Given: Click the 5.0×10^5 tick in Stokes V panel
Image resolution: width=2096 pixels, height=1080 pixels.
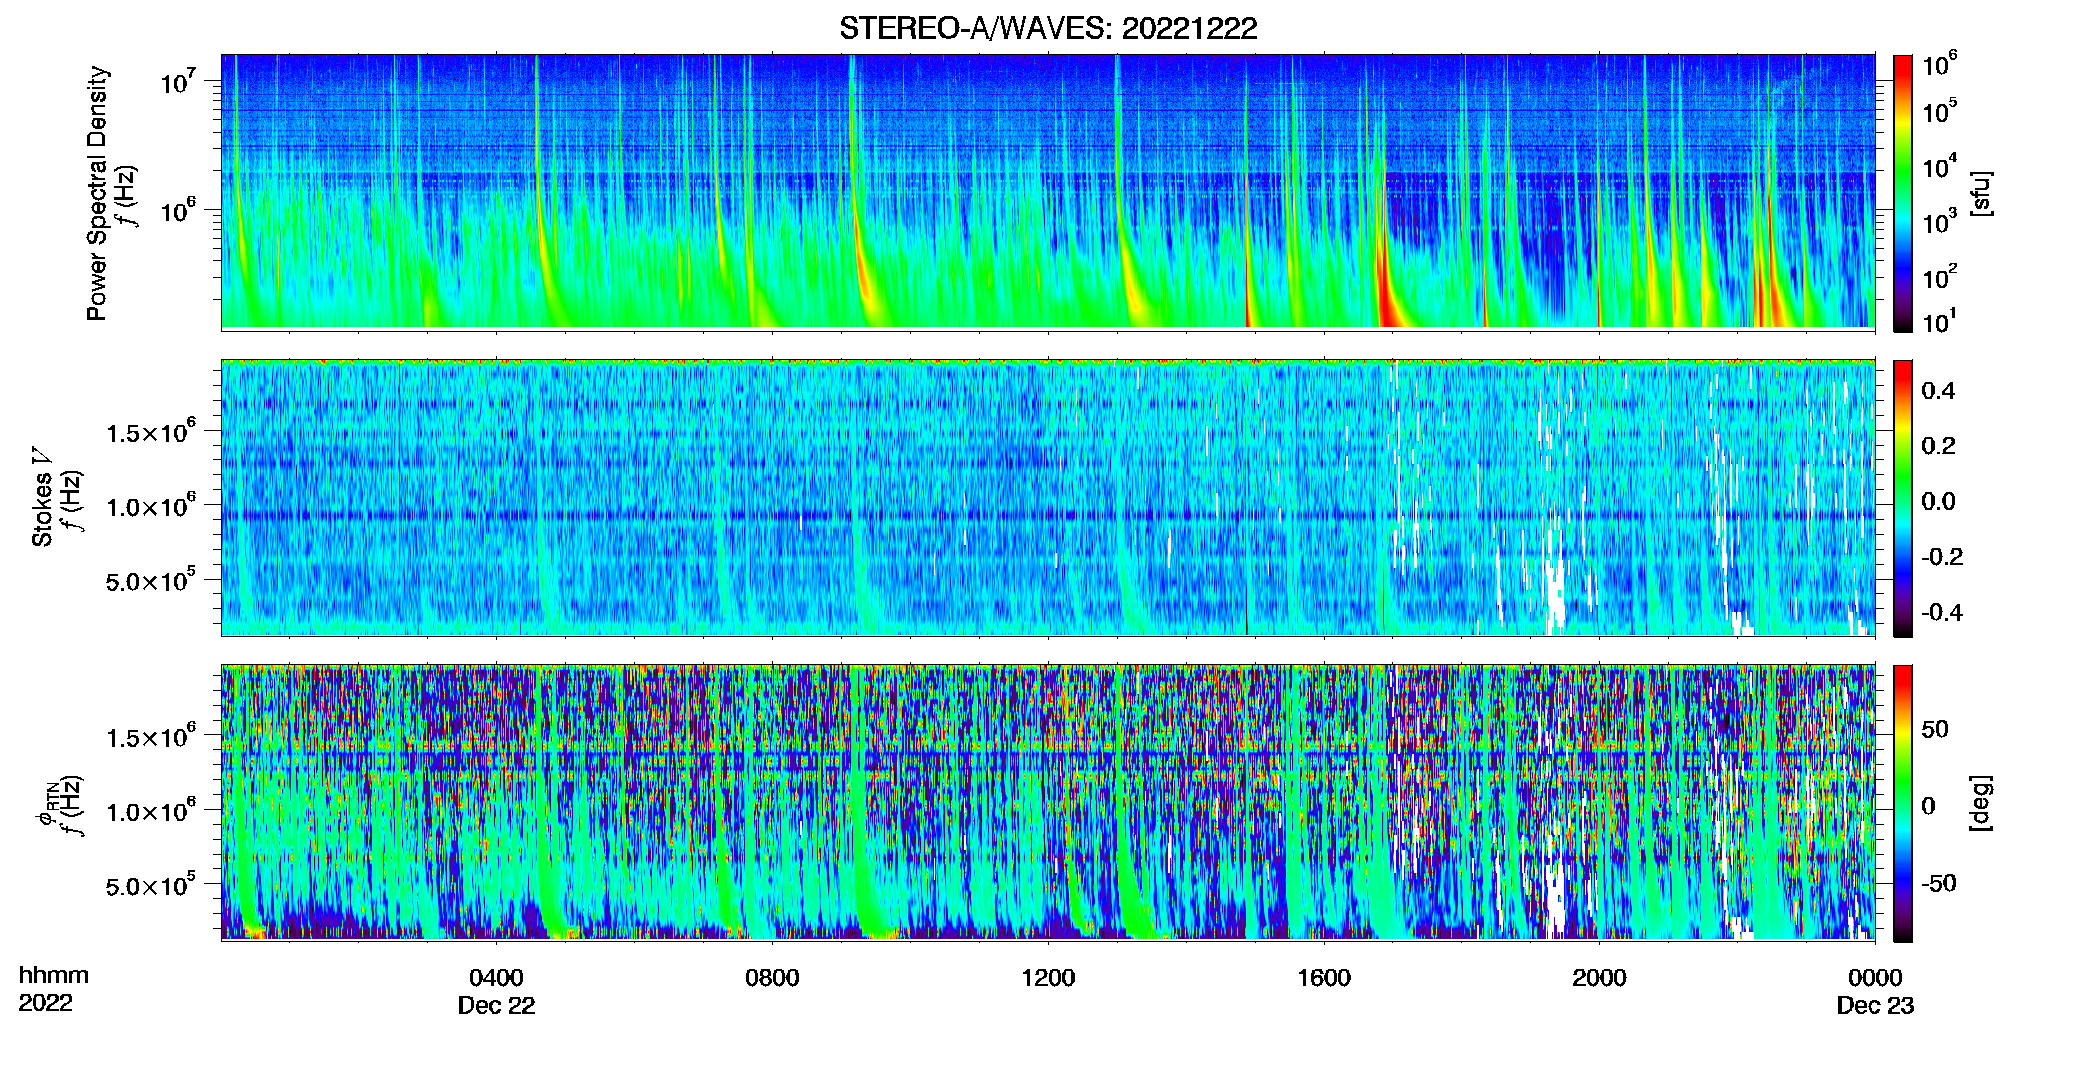Looking at the screenshot, I should [x=151, y=580].
